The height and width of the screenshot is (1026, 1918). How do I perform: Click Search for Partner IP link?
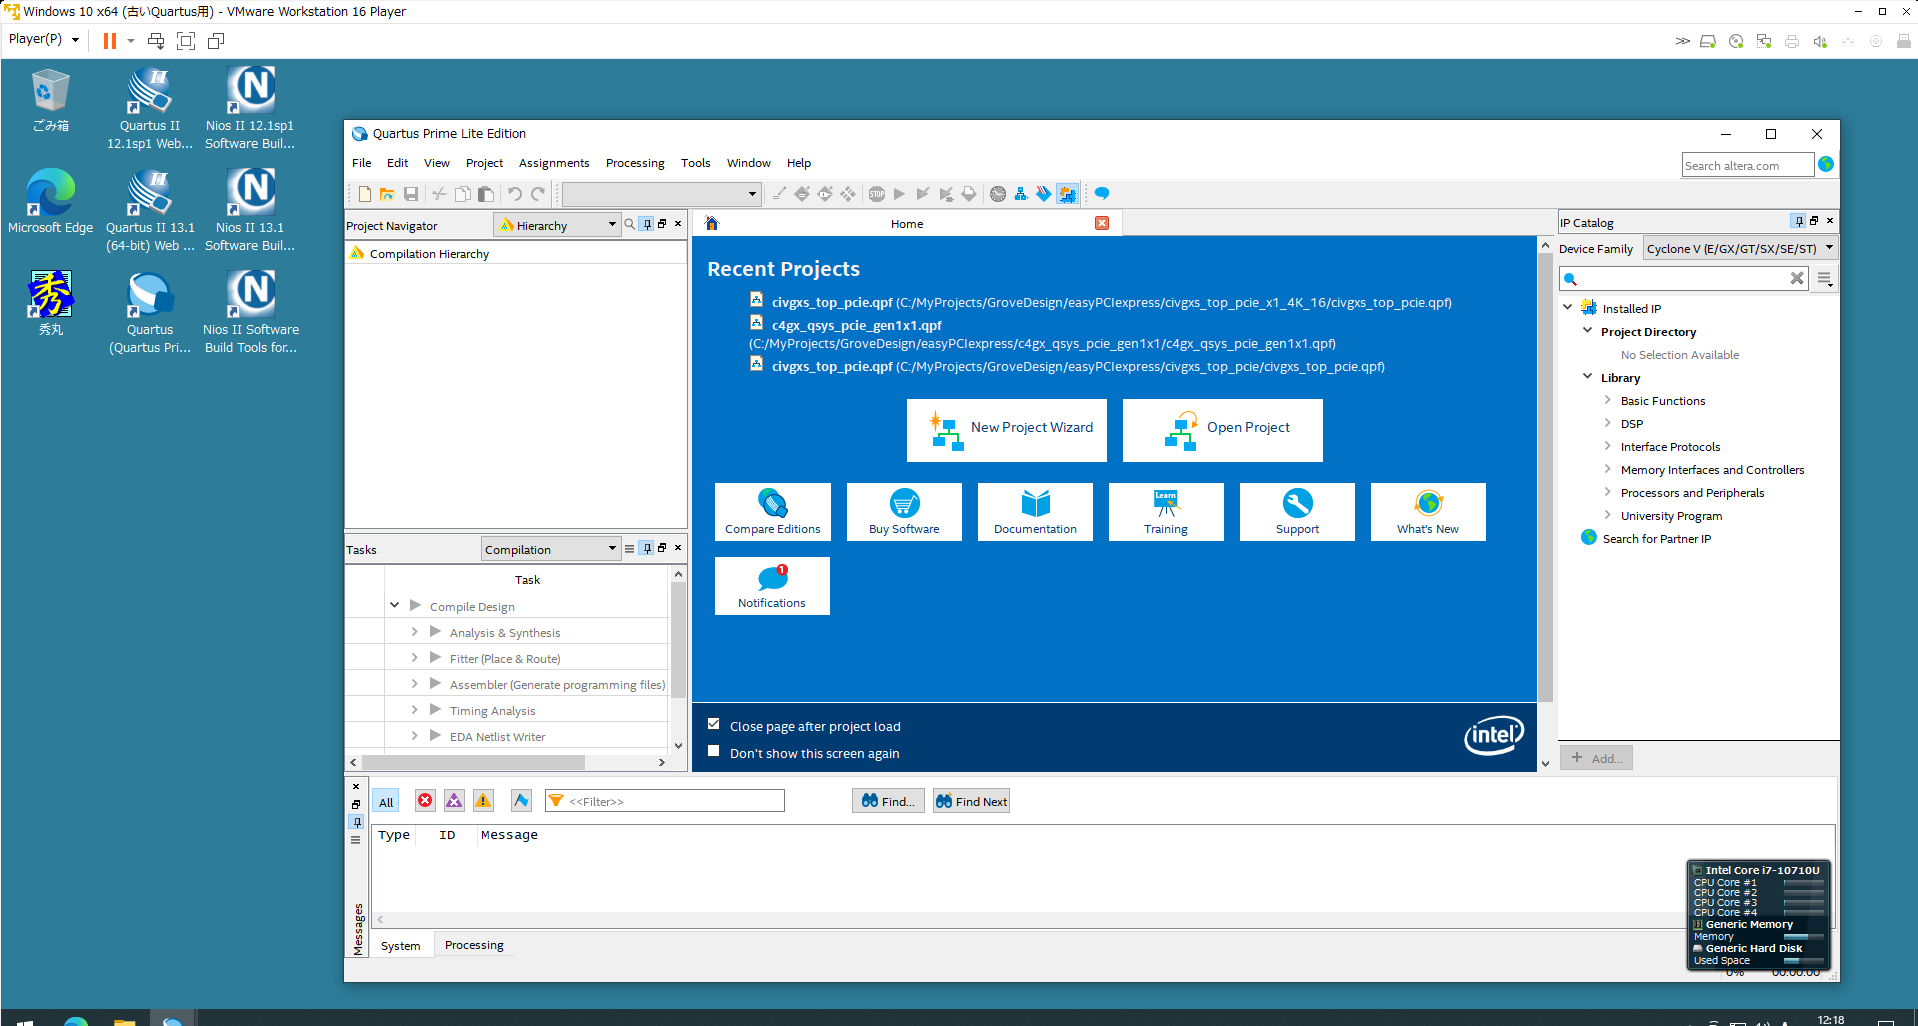1657,539
